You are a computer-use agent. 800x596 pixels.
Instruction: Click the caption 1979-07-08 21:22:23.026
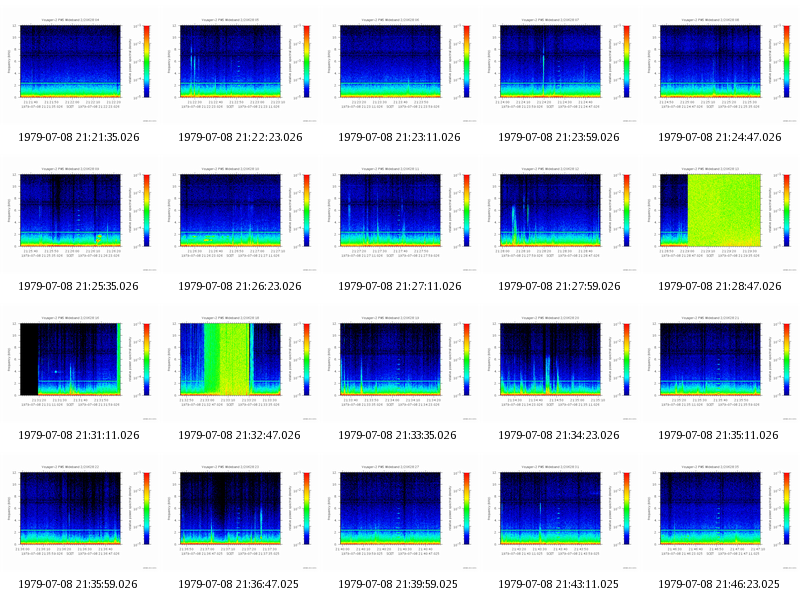240,137
